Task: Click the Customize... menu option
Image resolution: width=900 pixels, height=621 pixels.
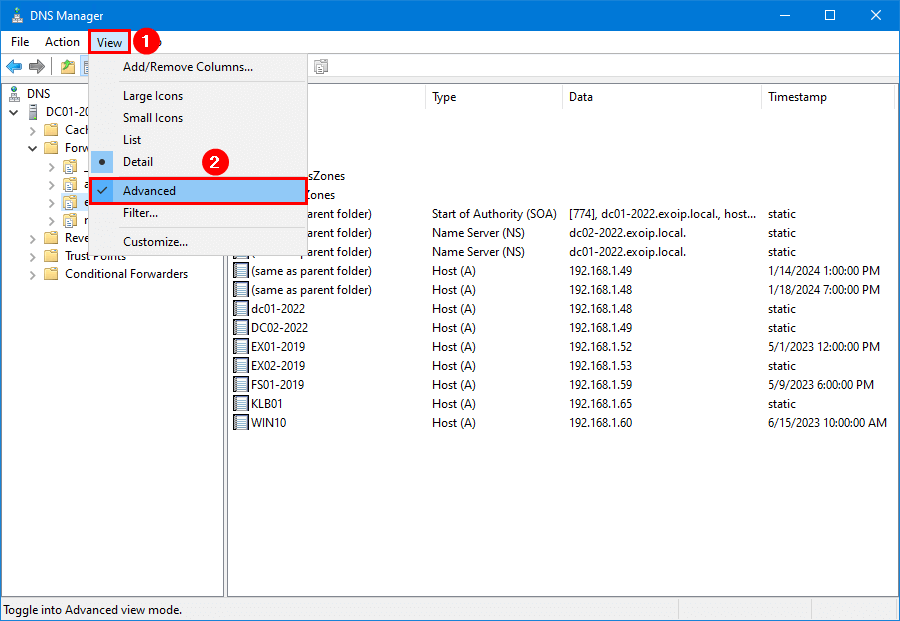Action: tap(155, 242)
